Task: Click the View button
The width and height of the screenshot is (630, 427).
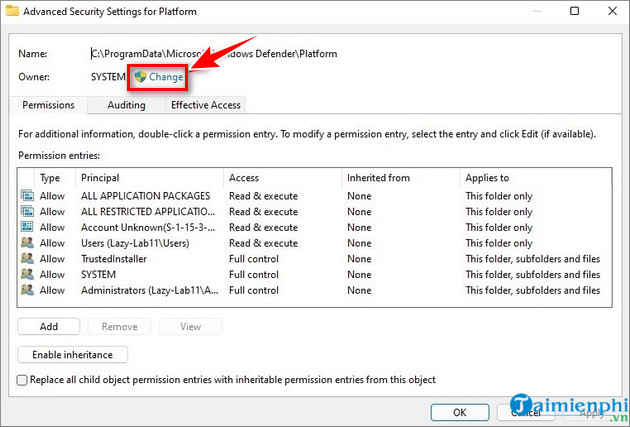Action: (190, 327)
